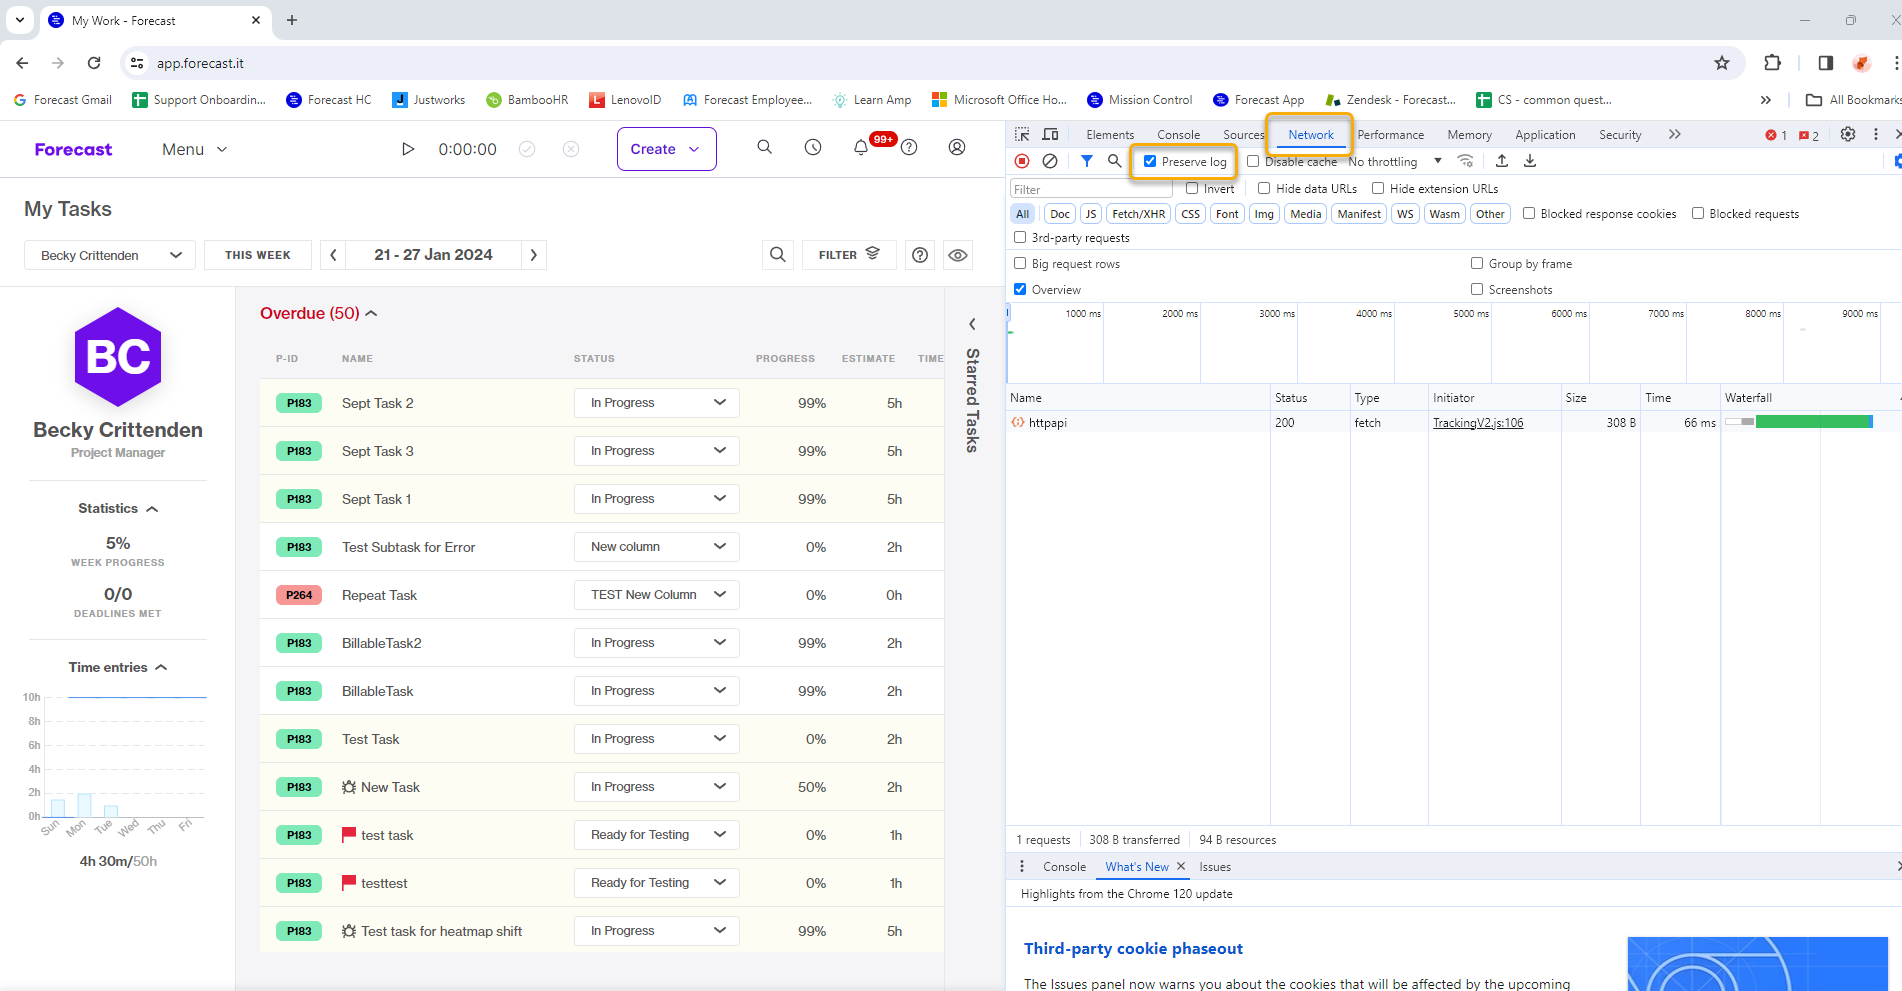Toggle DevTools device toolbar icon

point(1050,134)
